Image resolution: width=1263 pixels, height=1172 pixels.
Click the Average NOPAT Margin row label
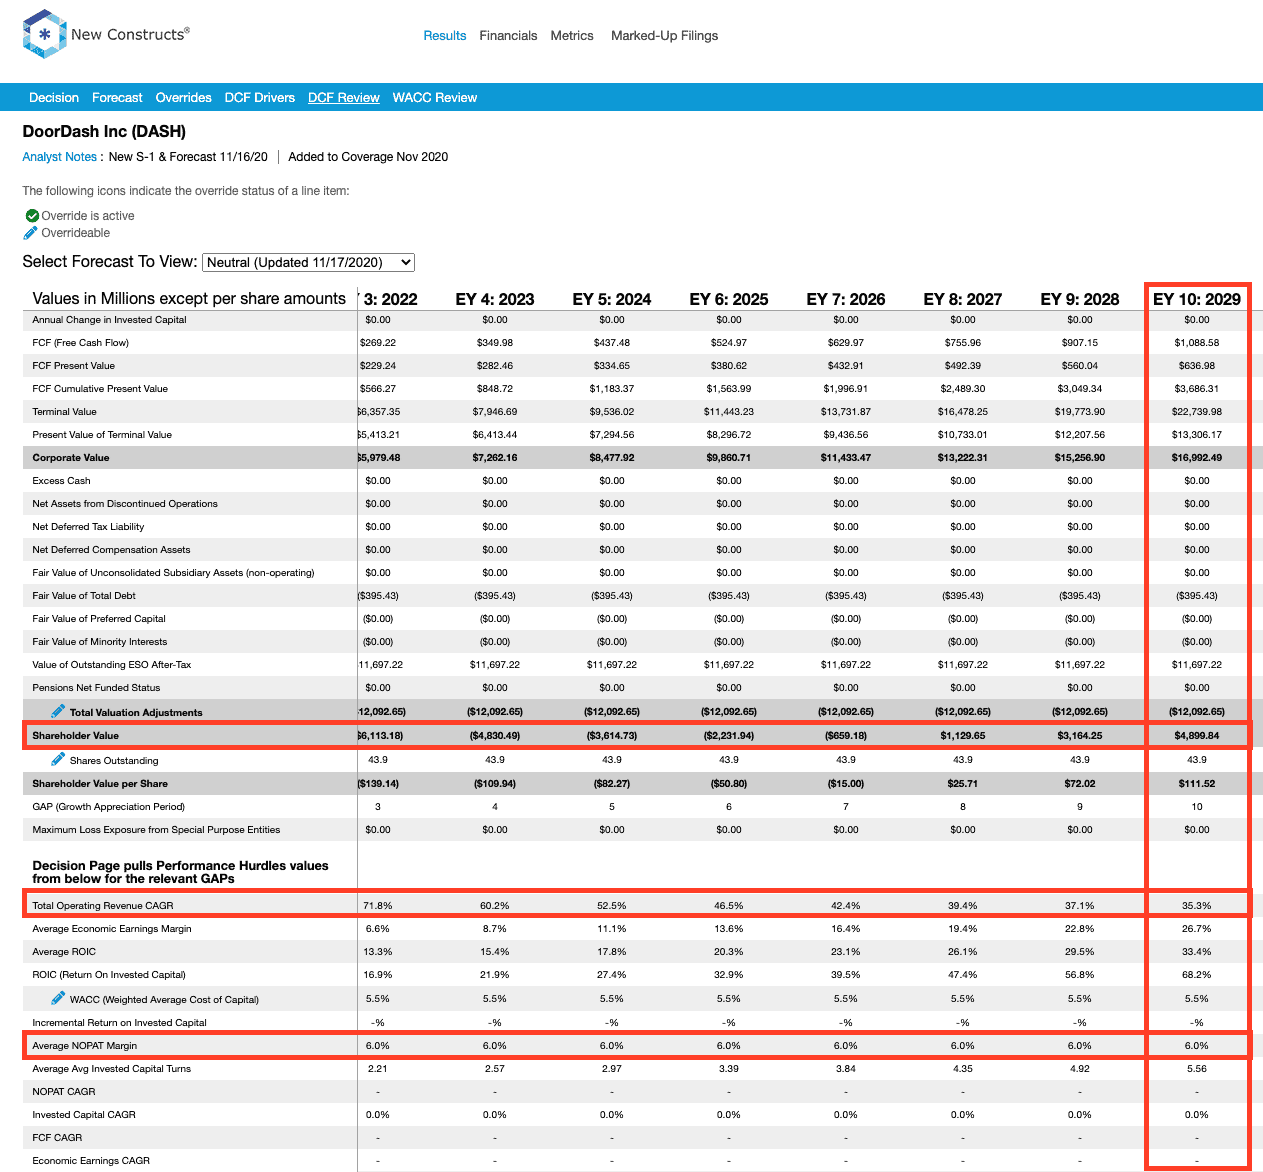click(x=85, y=1046)
